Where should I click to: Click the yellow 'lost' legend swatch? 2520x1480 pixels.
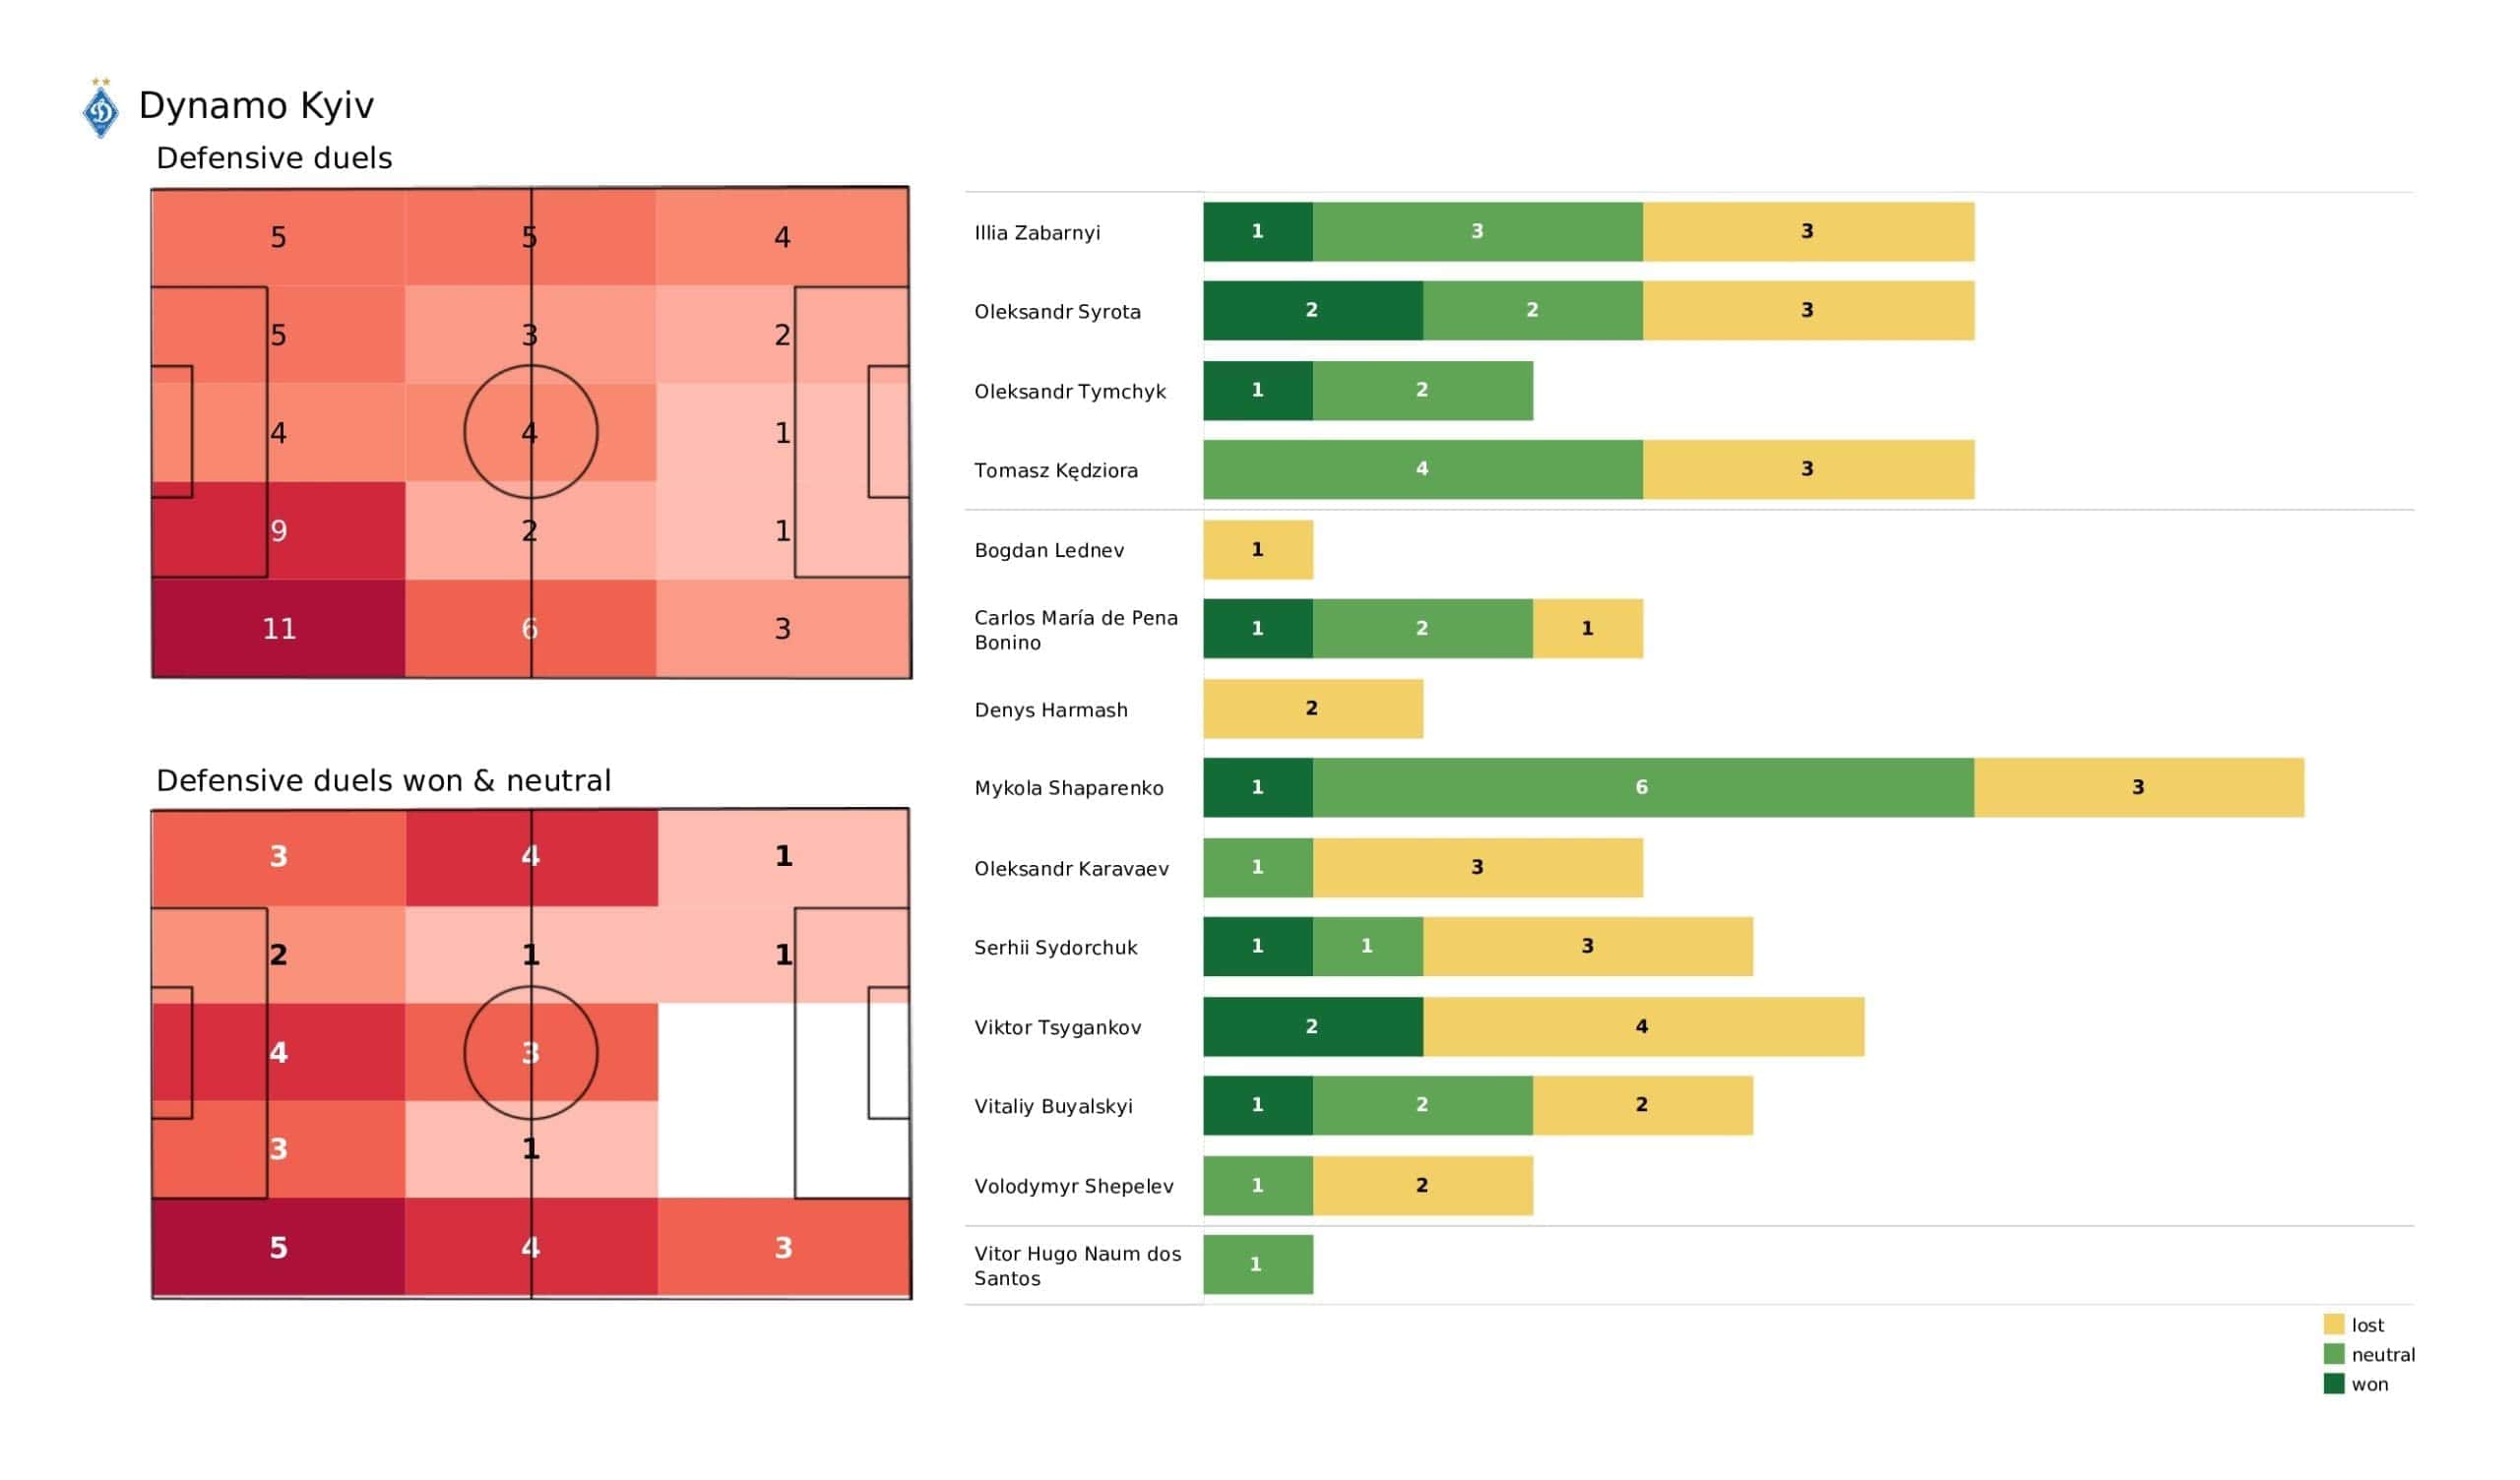pos(2333,1324)
